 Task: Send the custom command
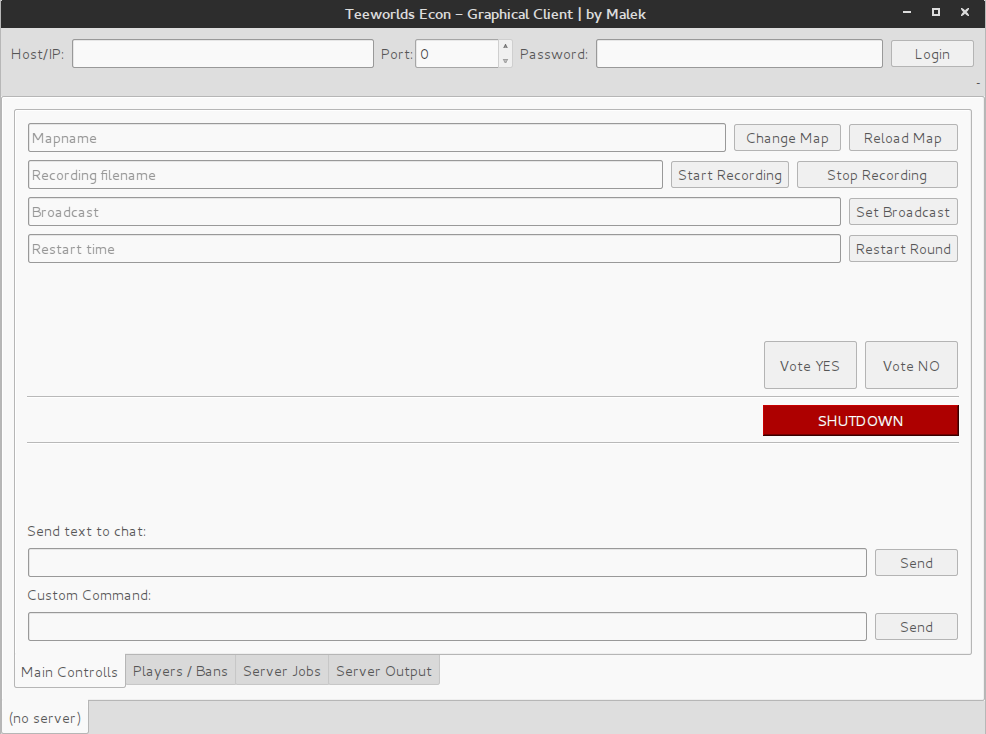tap(916, 627)
